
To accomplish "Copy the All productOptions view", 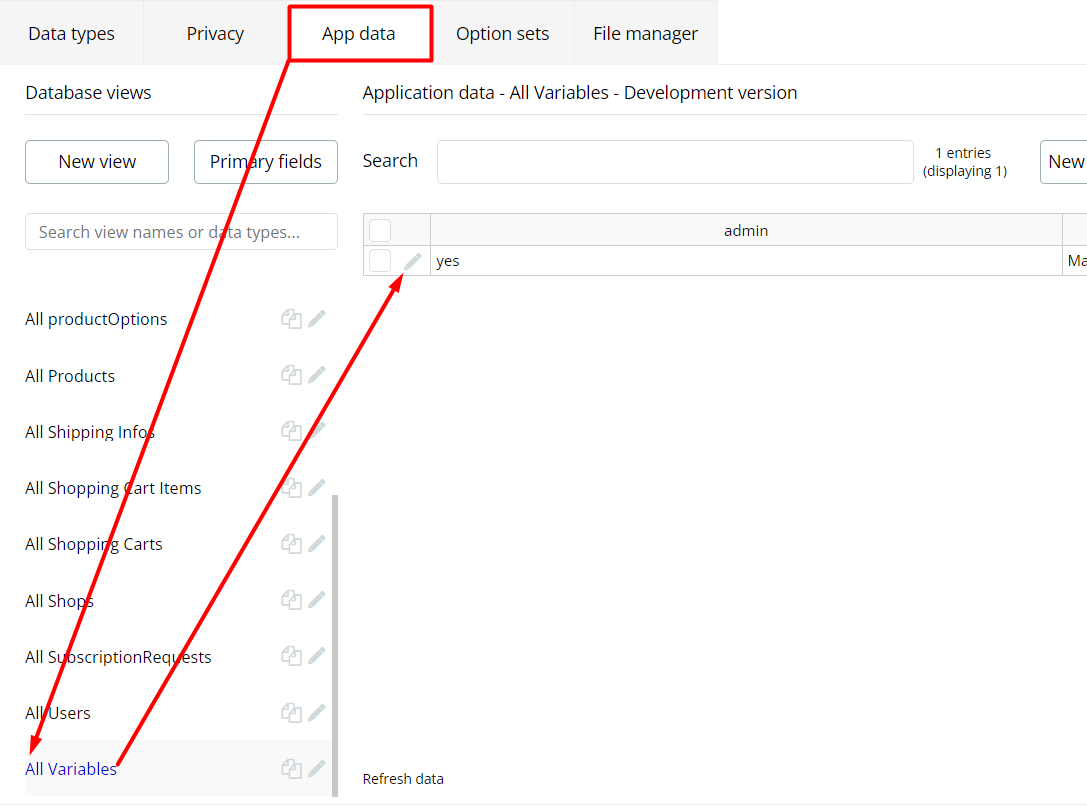I will [291, 319].
